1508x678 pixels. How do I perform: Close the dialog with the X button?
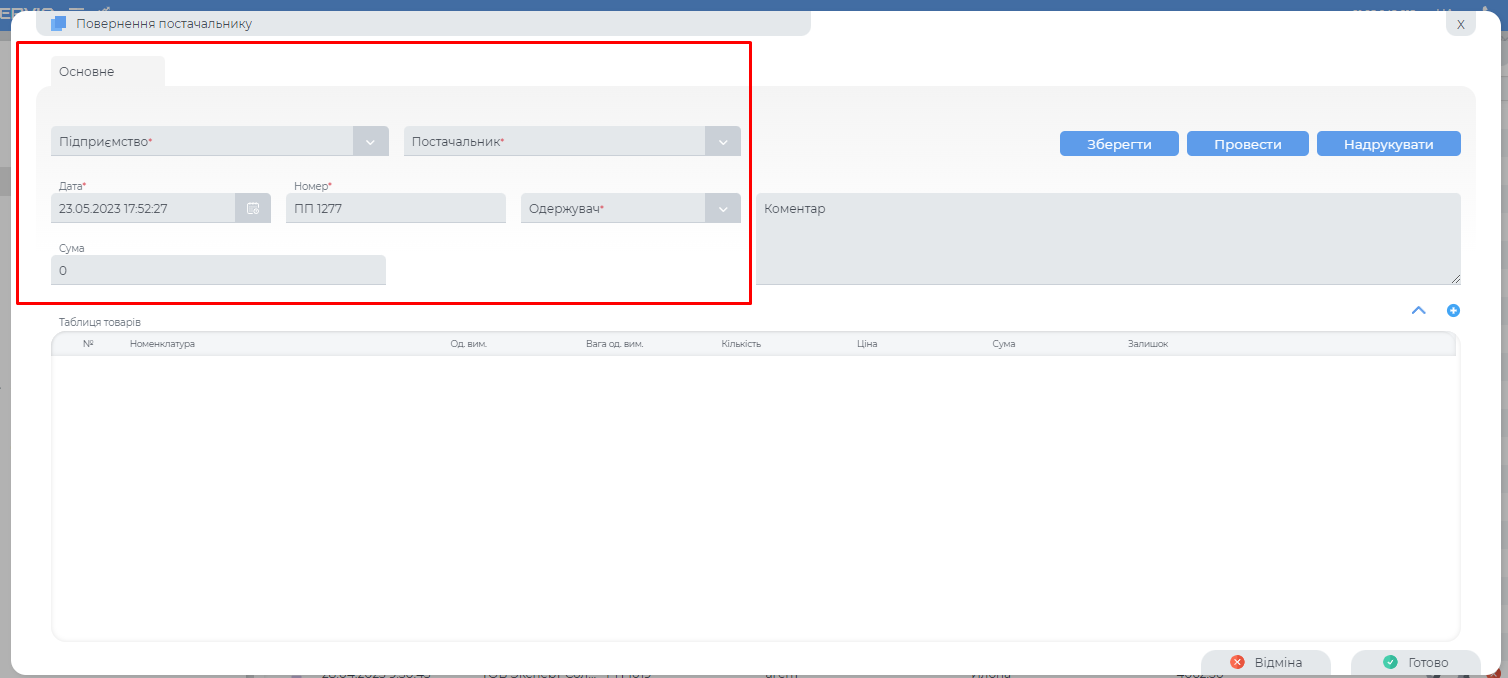pyautogui.click(x=1460, y=24)
